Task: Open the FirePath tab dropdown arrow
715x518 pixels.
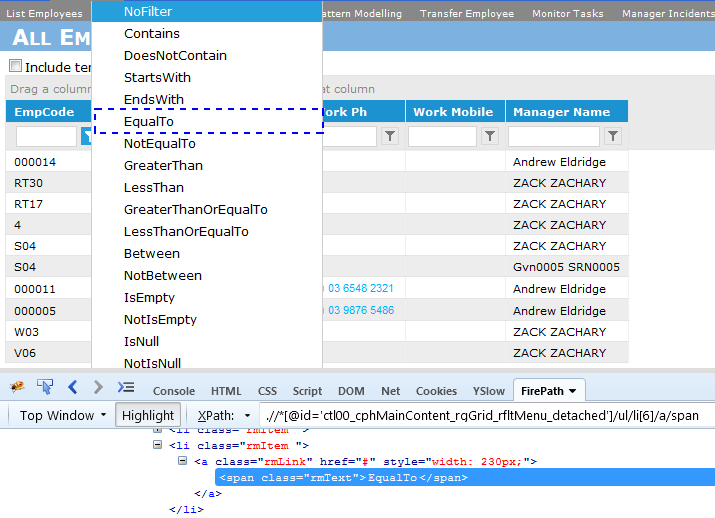Action: click(x=573, y=391)
